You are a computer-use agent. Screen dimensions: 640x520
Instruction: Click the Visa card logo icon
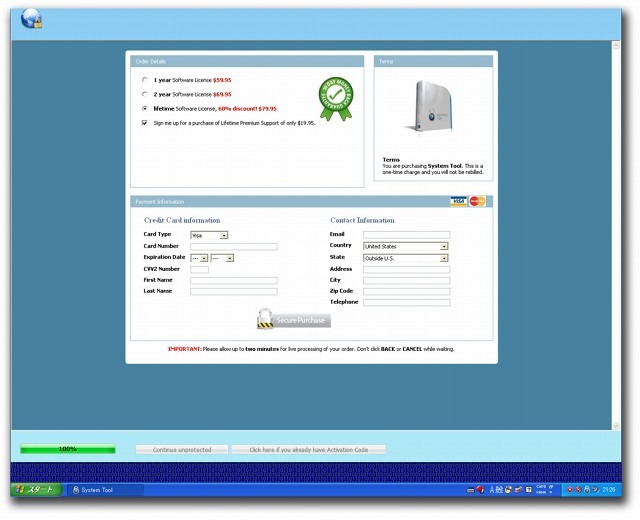[458, 201]
